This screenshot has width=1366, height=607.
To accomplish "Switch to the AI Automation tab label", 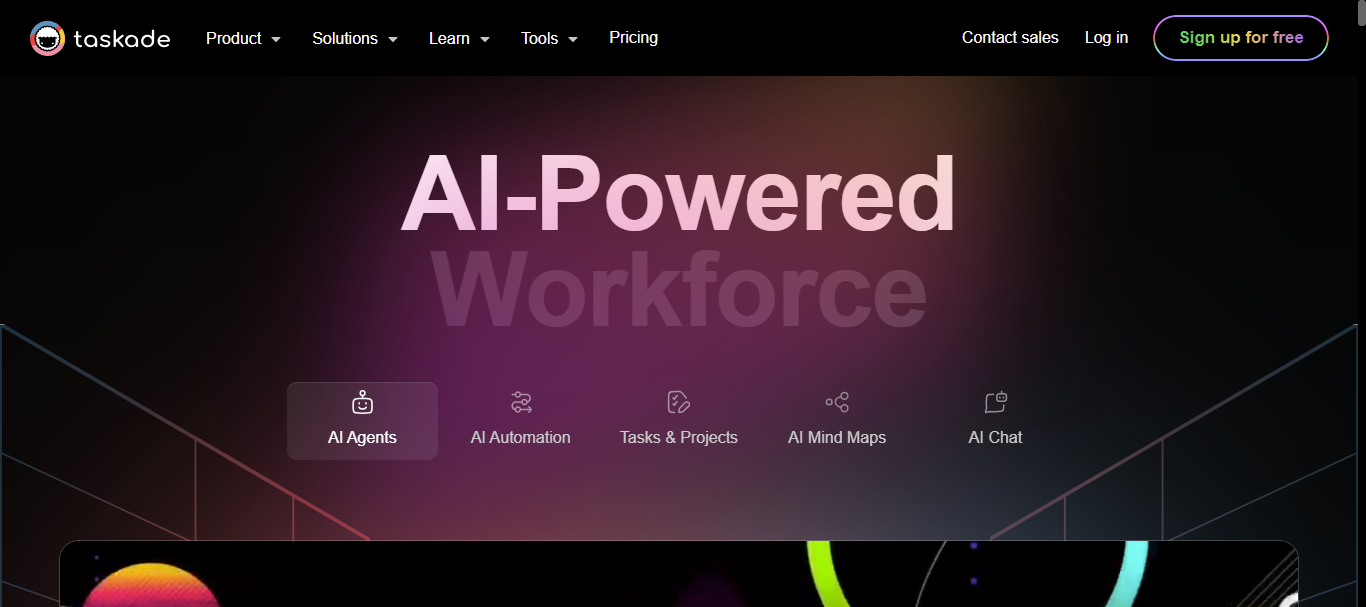I will (x=521, y=437).
